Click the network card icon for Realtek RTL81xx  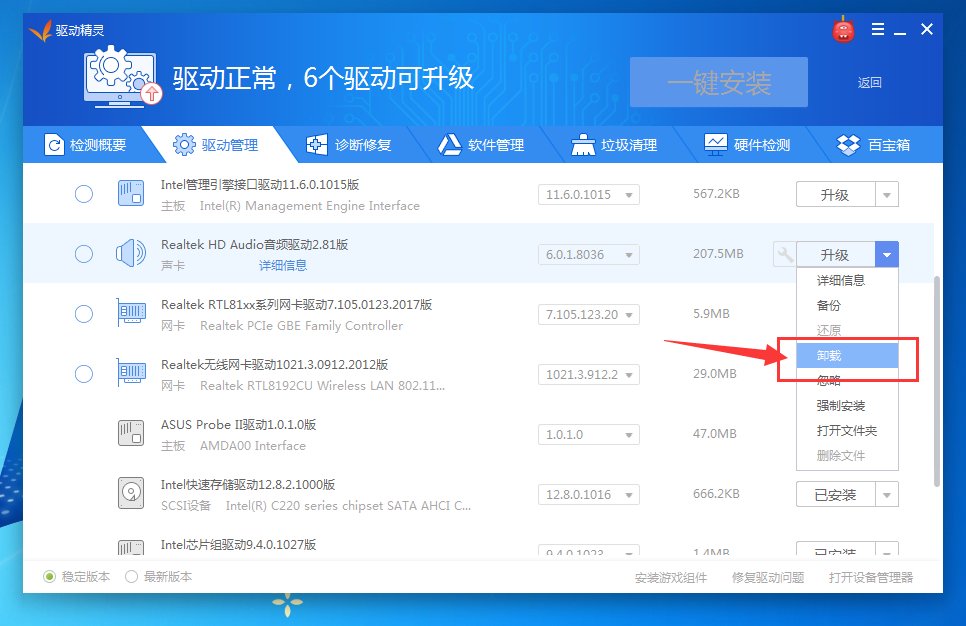(x=131, y=312)
